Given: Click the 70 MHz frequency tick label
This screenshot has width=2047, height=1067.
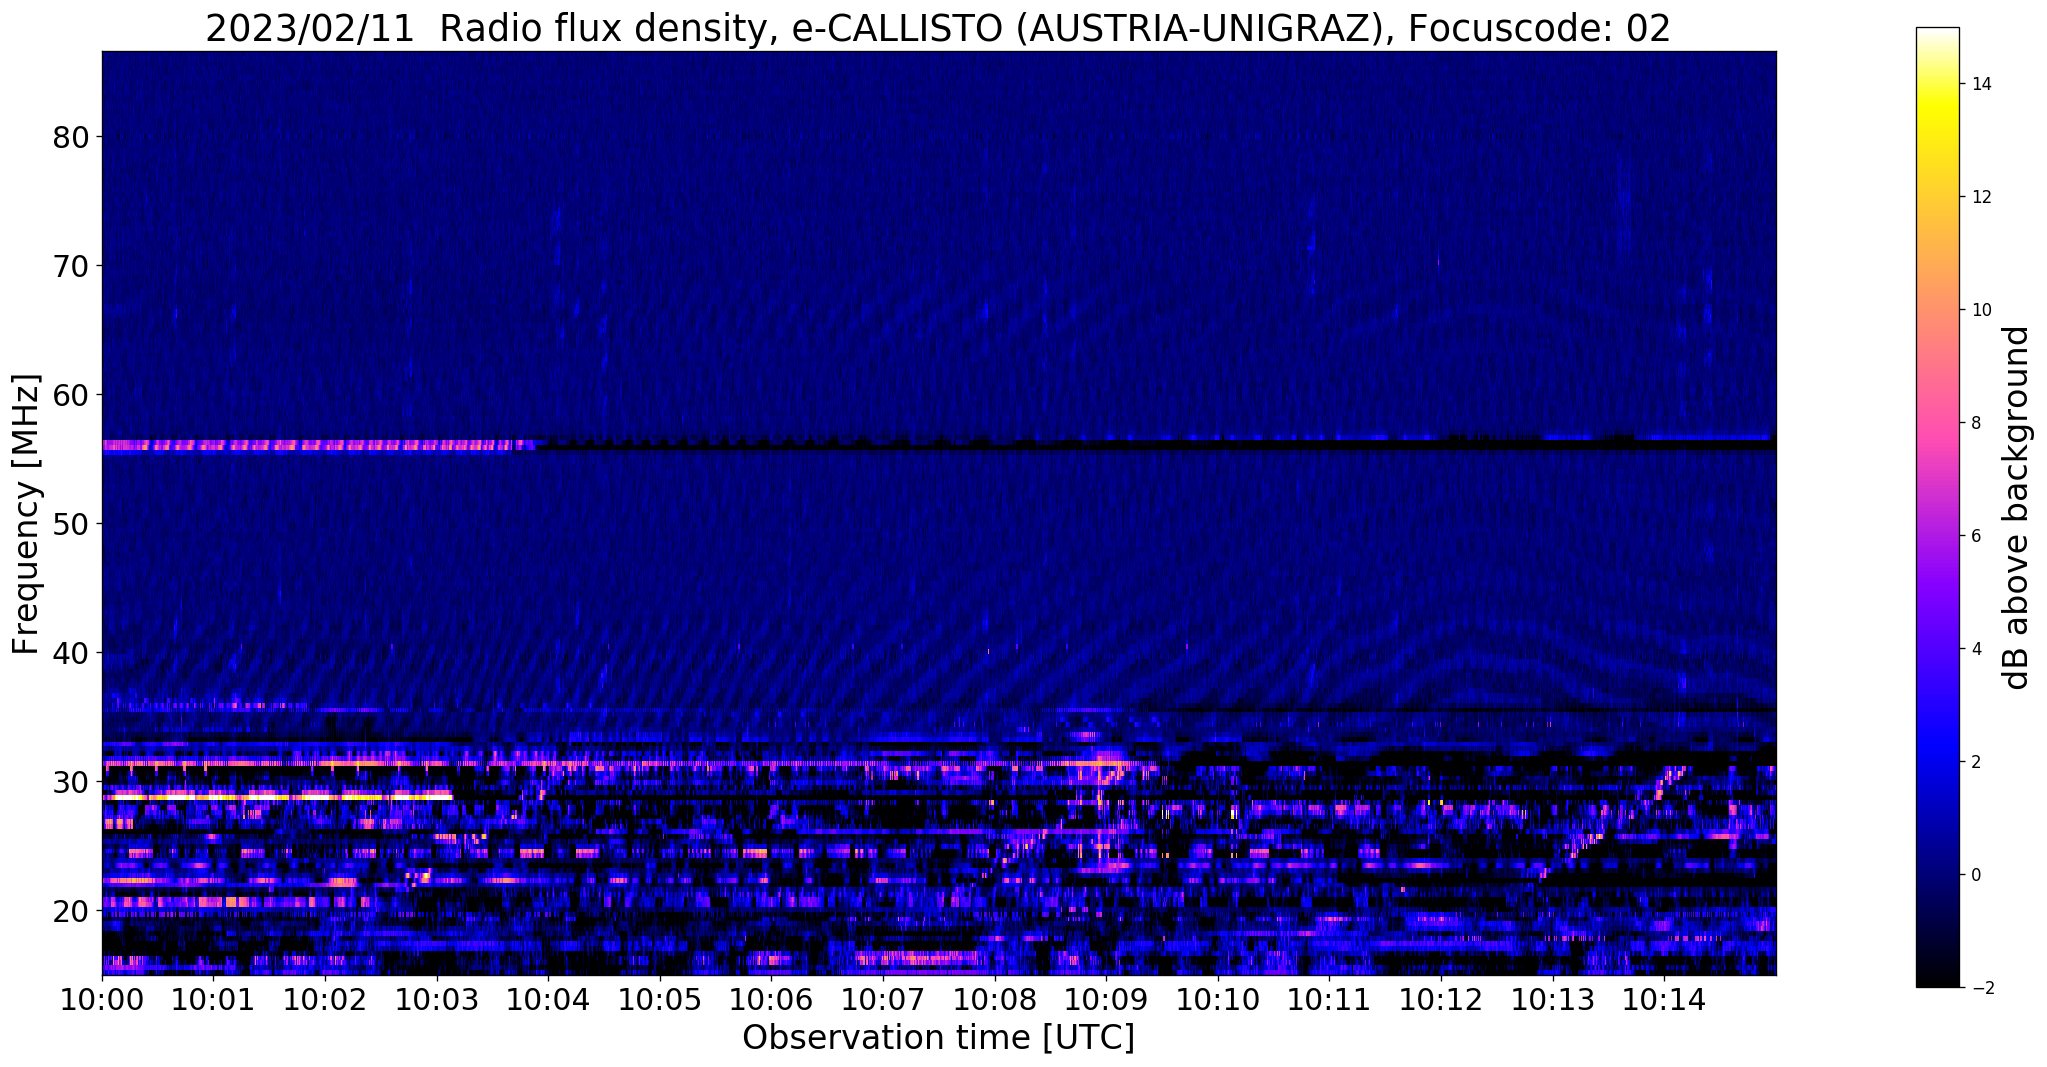Looking at the screenshot, I should 70,266.
